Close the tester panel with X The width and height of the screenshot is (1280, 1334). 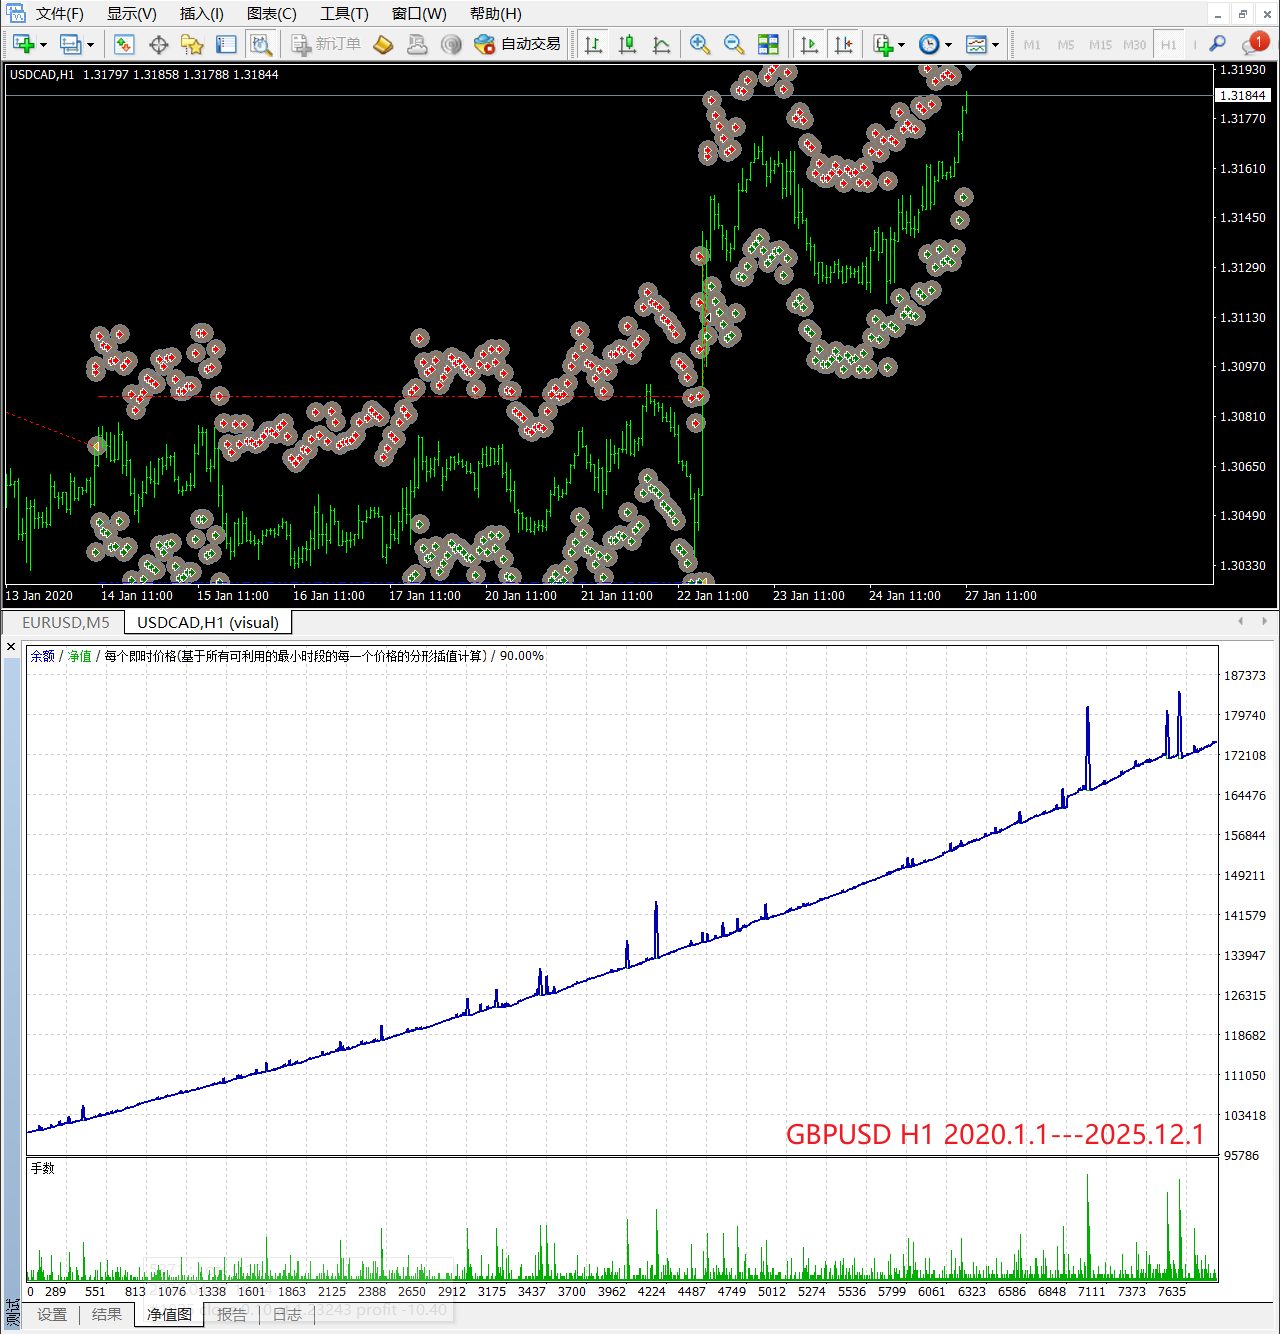11,647
